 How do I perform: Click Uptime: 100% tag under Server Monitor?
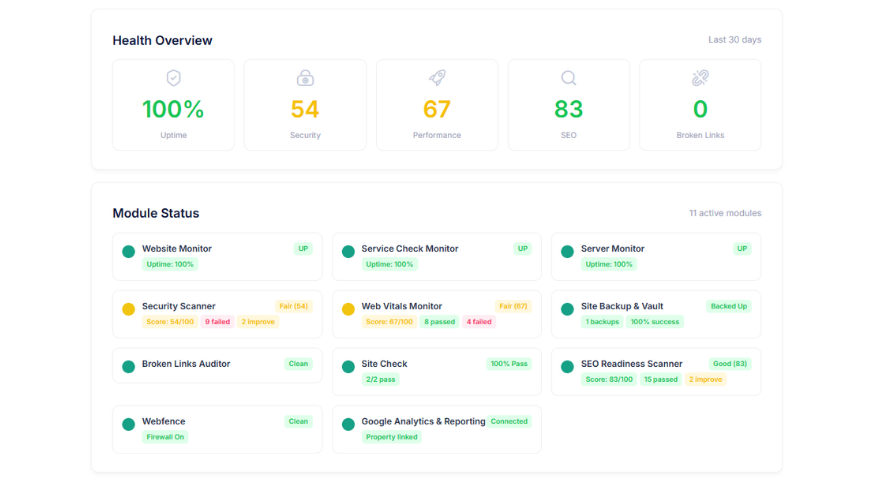pyautogui.click(x=609, y=264)
